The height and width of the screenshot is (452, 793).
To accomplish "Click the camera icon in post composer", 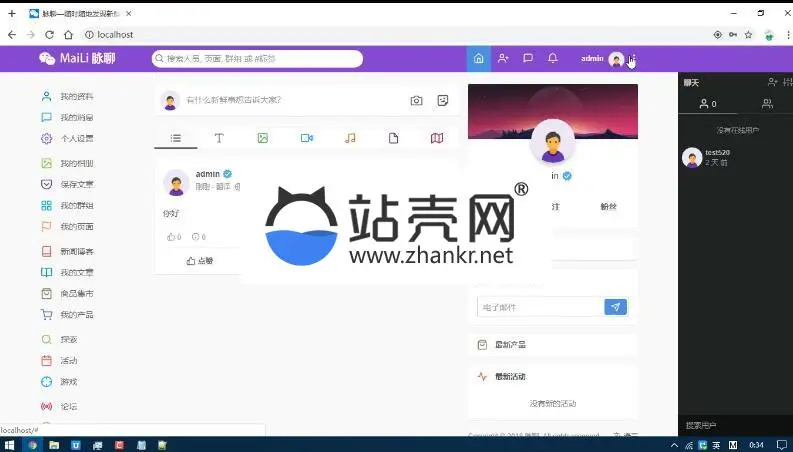I will pyautogui.click(x=416, y=100).
